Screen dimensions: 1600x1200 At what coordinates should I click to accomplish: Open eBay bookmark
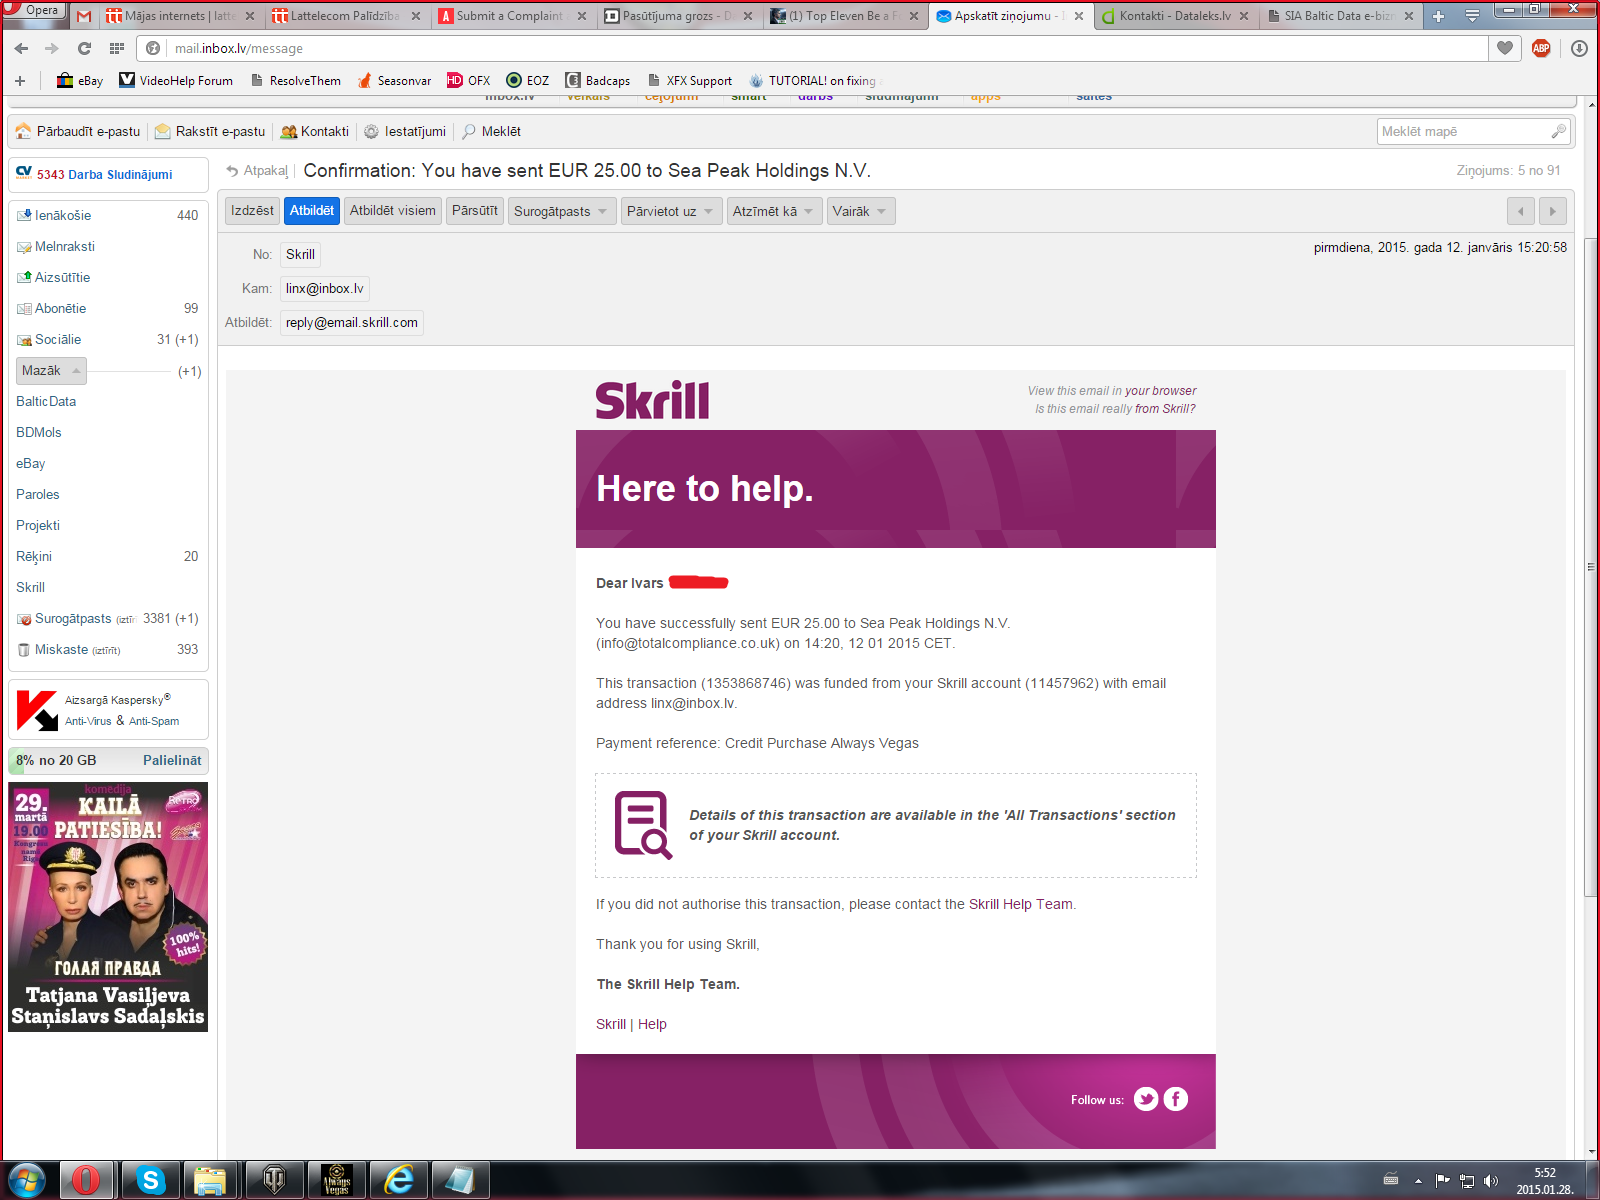[x=80, y=80]
